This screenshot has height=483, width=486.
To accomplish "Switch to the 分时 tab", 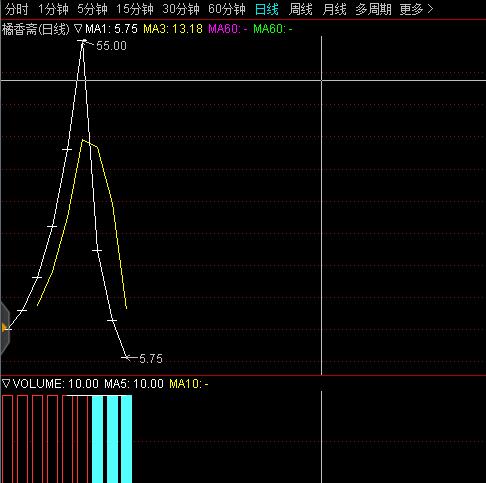I will click(x=17, y=9).
